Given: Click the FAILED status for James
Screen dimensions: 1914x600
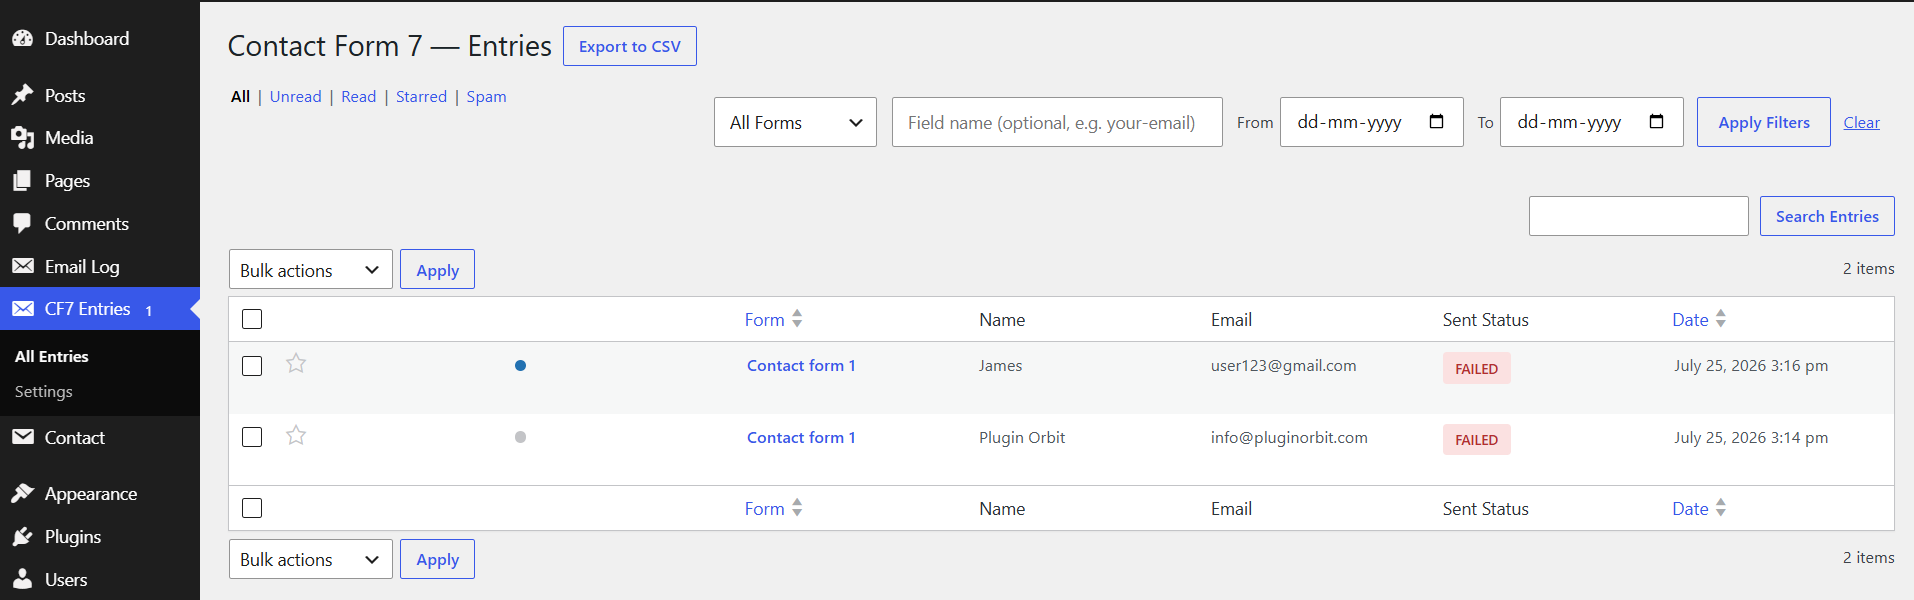Looking at the screenshot, I should click(x=1476, y=368).
